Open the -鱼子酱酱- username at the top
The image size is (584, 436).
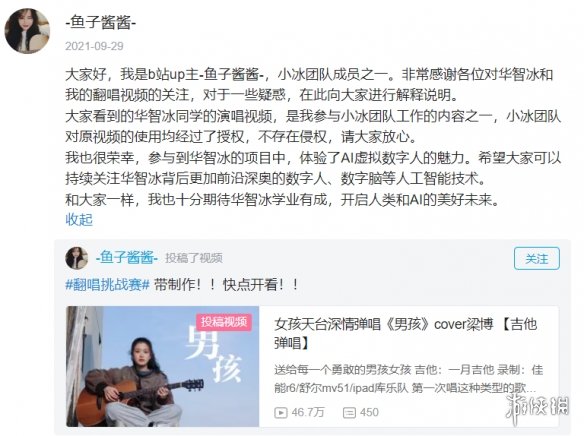click(101, 23)
